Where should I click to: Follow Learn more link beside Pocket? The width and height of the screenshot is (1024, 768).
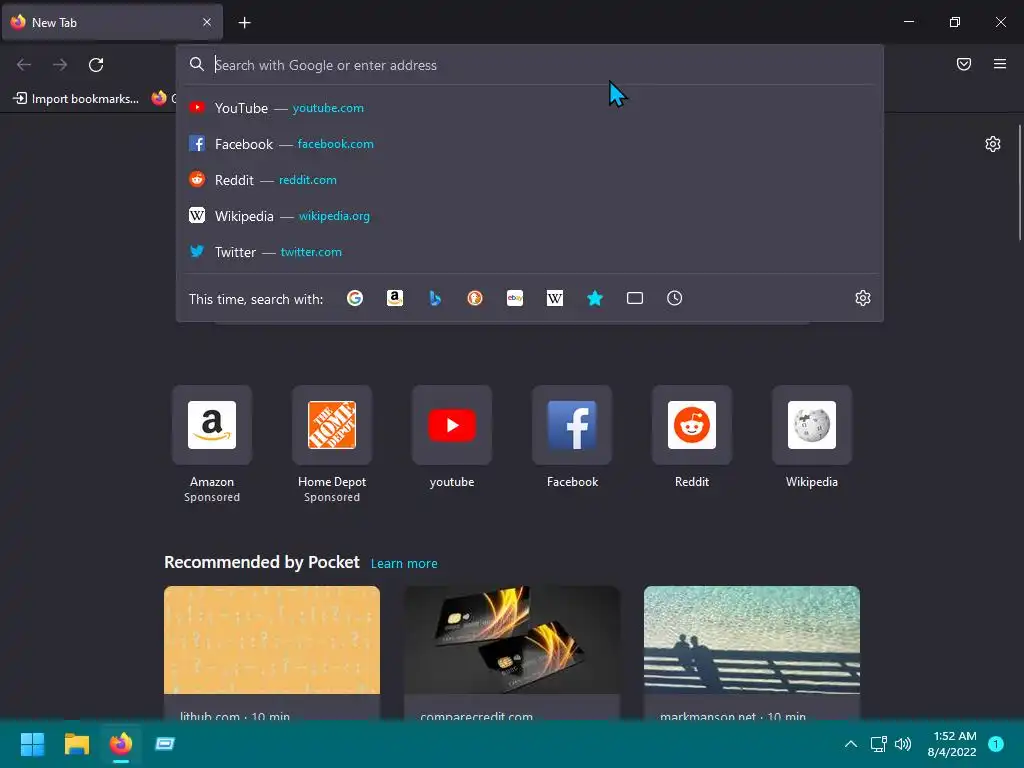404,564
